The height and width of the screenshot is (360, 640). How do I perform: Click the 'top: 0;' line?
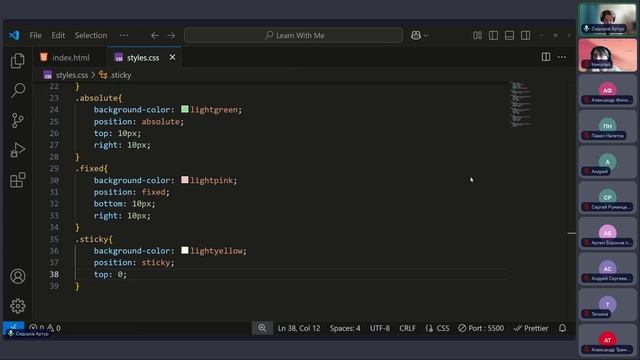coord(110,274)
